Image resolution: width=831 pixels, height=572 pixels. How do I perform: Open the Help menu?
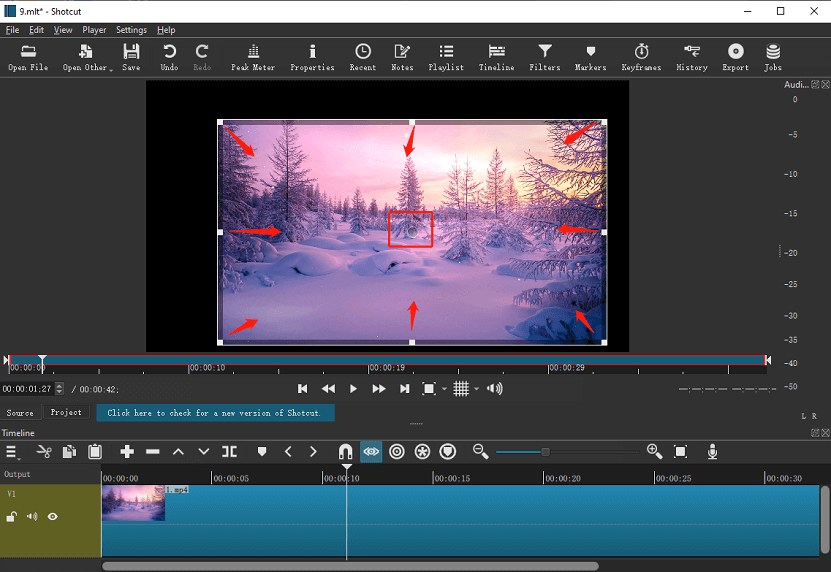tap(166, 30)
